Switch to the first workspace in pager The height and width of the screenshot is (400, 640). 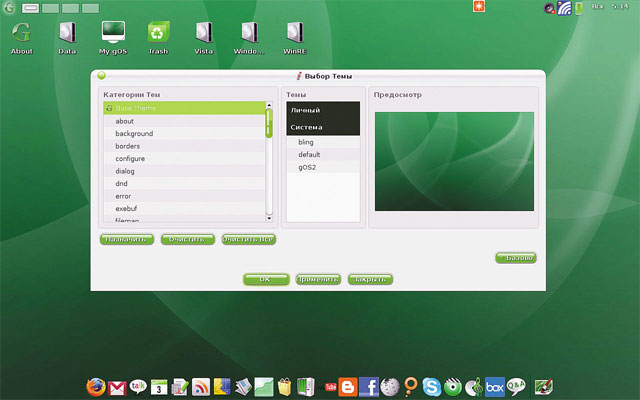pos(30,8)
